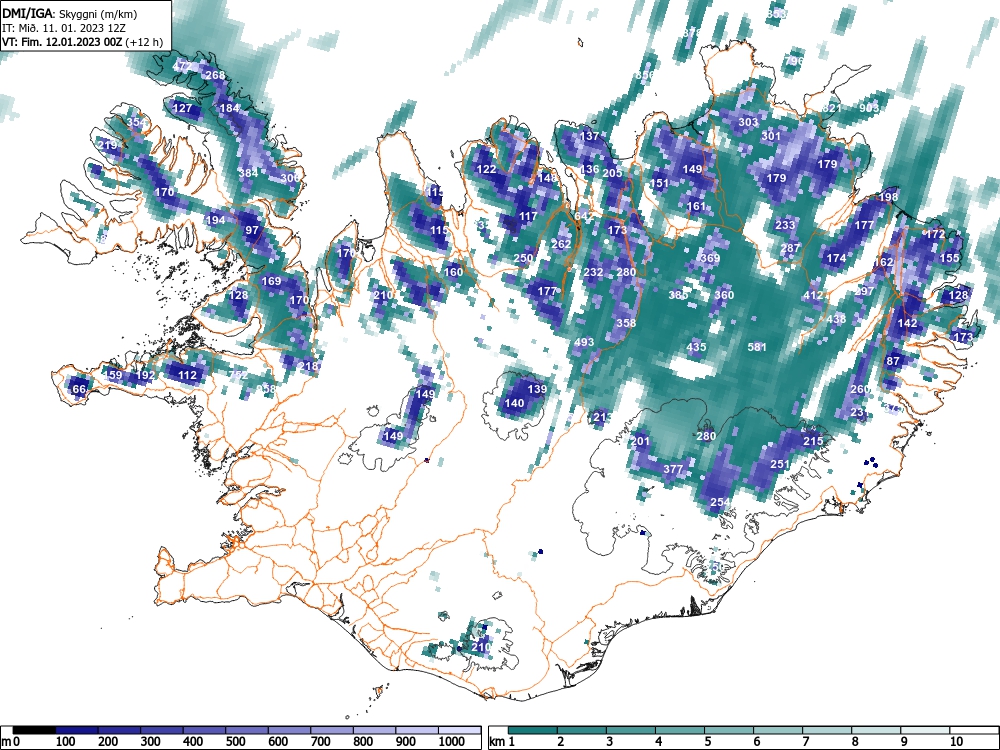Click visibility value 112 on the map
Screen dimensions: 1000x750
[188, 375]
